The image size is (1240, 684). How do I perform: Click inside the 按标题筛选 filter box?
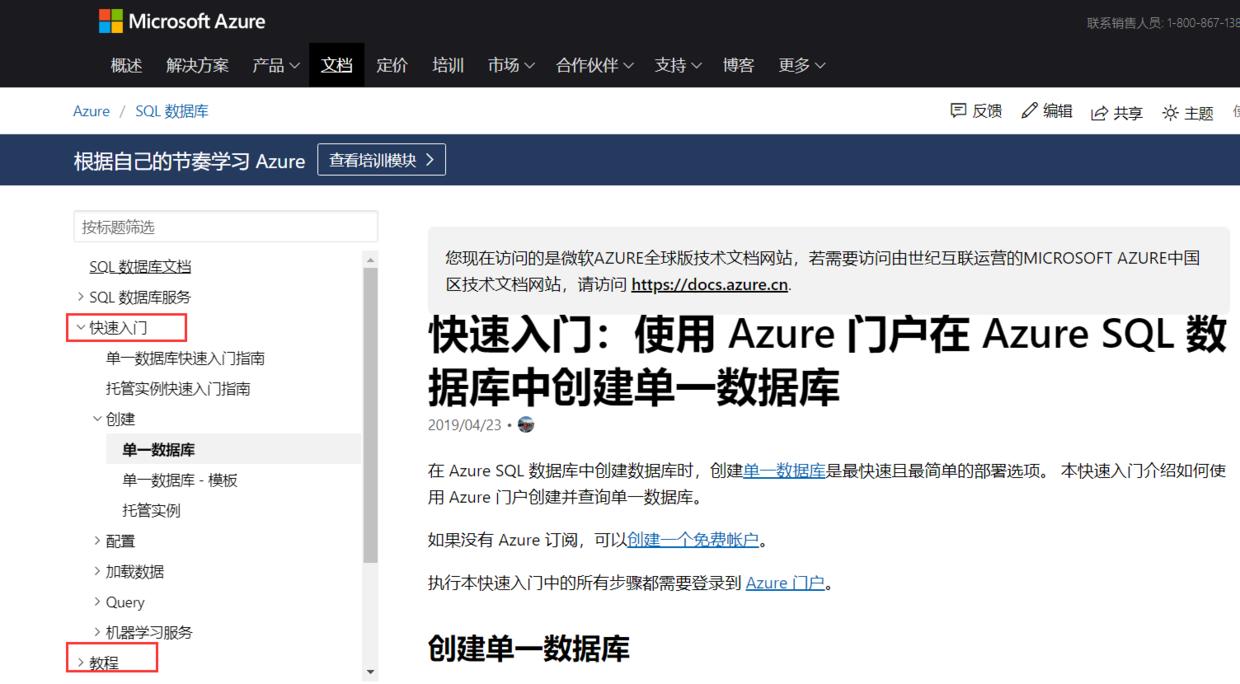click(x=225, y=226)
